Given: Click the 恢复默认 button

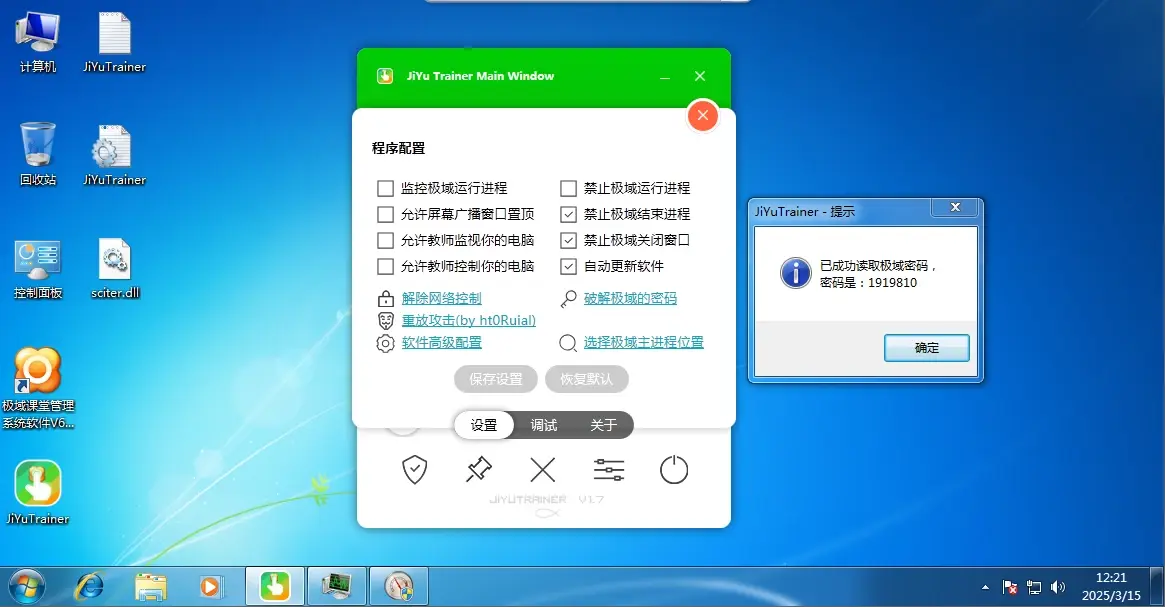Looking at the screenshot, I should coord(586,379).
